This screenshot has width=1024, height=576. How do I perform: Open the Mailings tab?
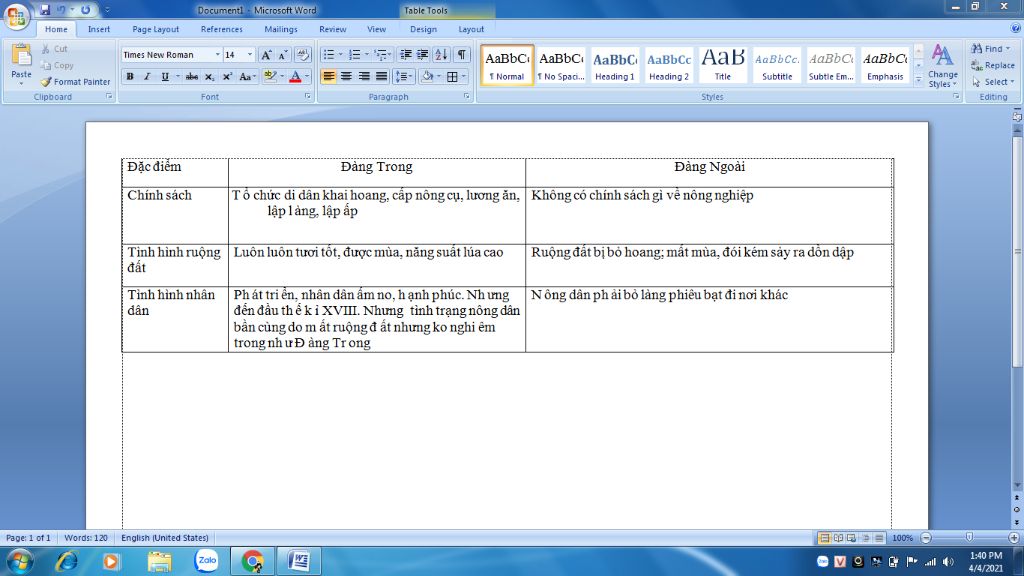click(x=281, y=29)
